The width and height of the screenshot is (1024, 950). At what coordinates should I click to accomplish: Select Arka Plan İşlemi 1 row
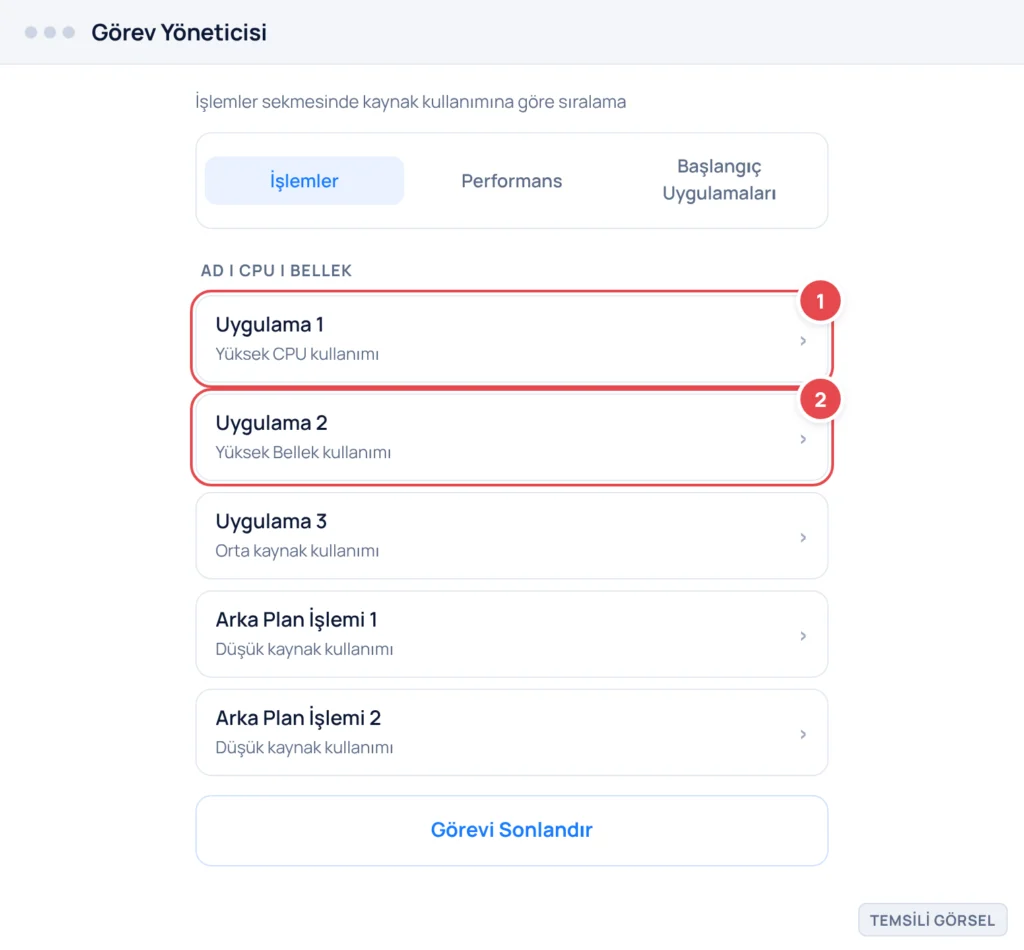[x=511, y=634]
